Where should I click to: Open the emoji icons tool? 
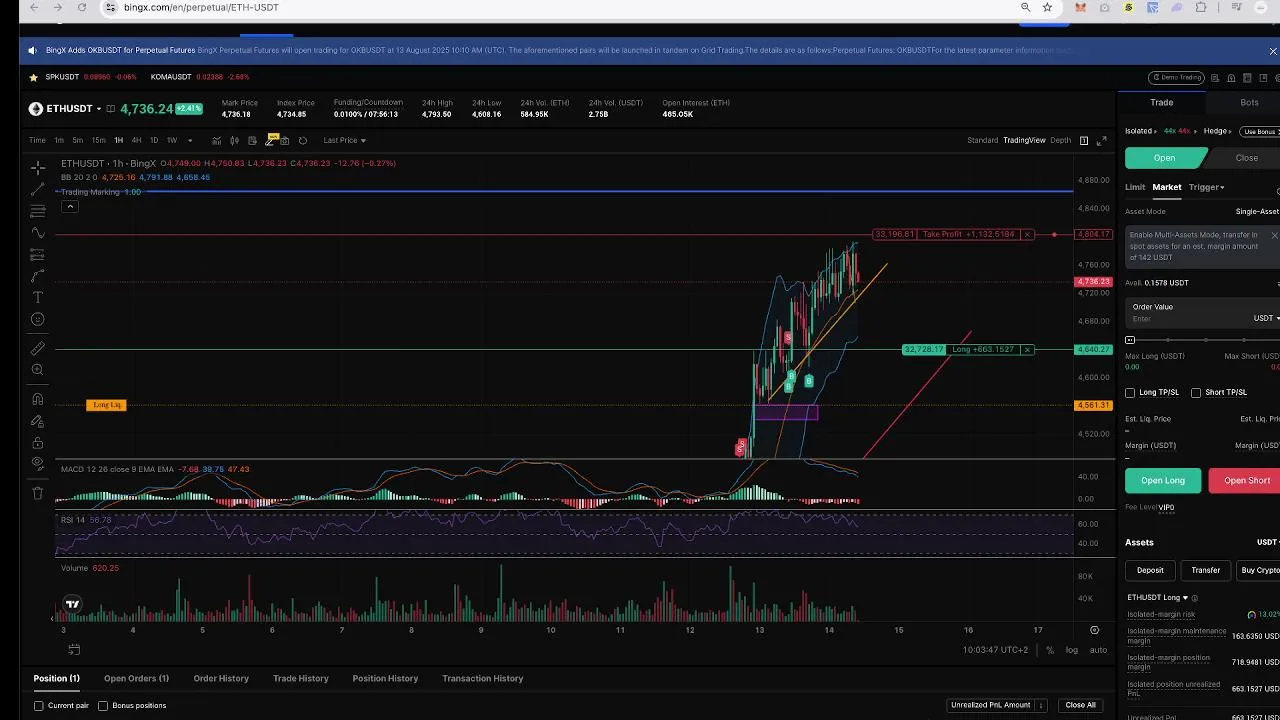point(37,319)
